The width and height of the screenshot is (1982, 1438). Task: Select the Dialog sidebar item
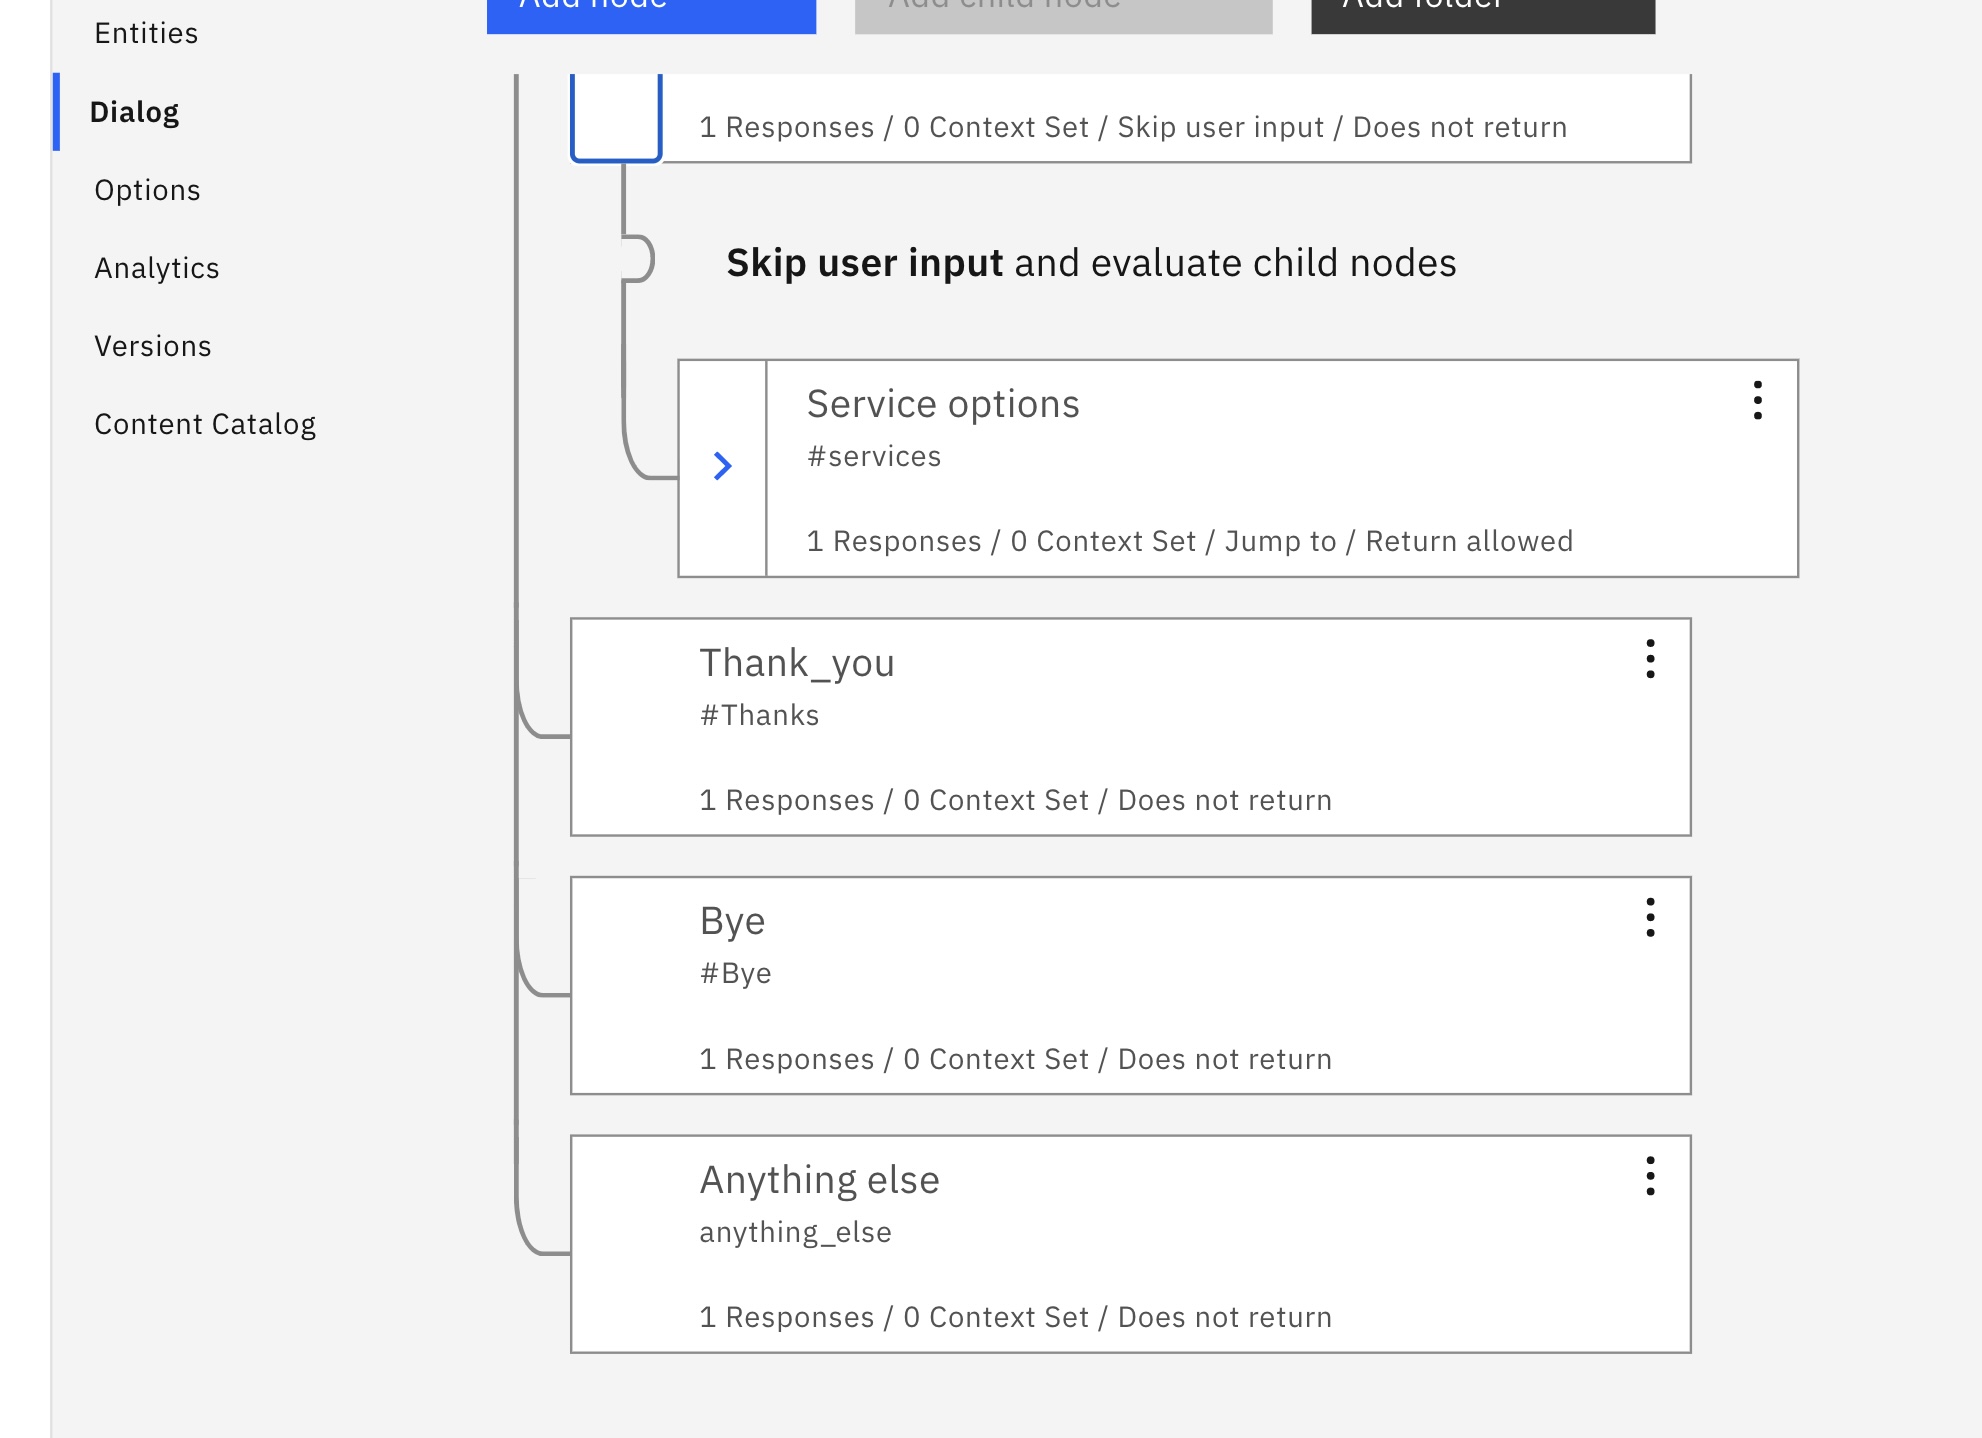tap(135, 112)
